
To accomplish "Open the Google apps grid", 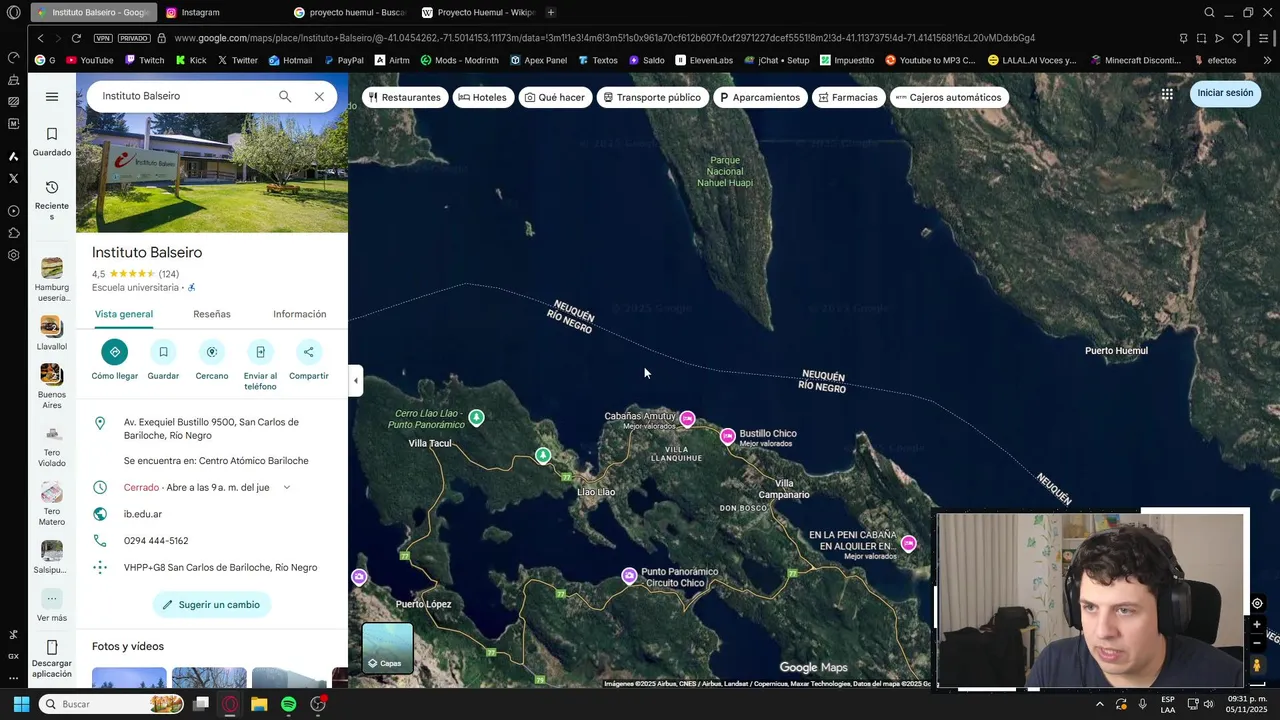I will tap(1167, 94).
